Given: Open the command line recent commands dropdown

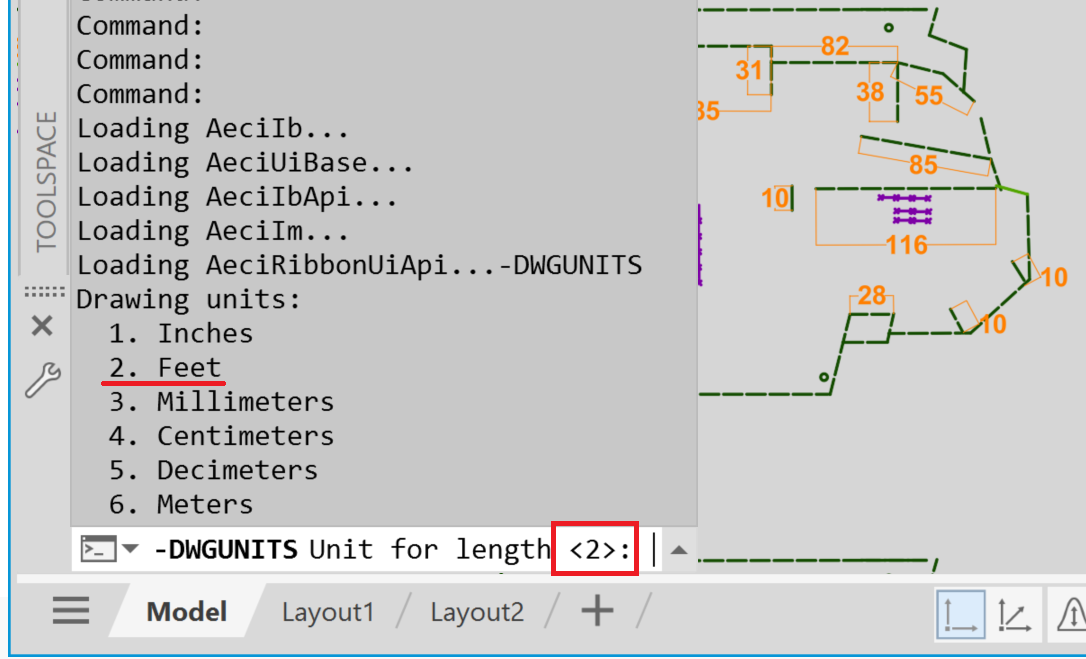Looking at the screenshot, I should tap(130, 550).
